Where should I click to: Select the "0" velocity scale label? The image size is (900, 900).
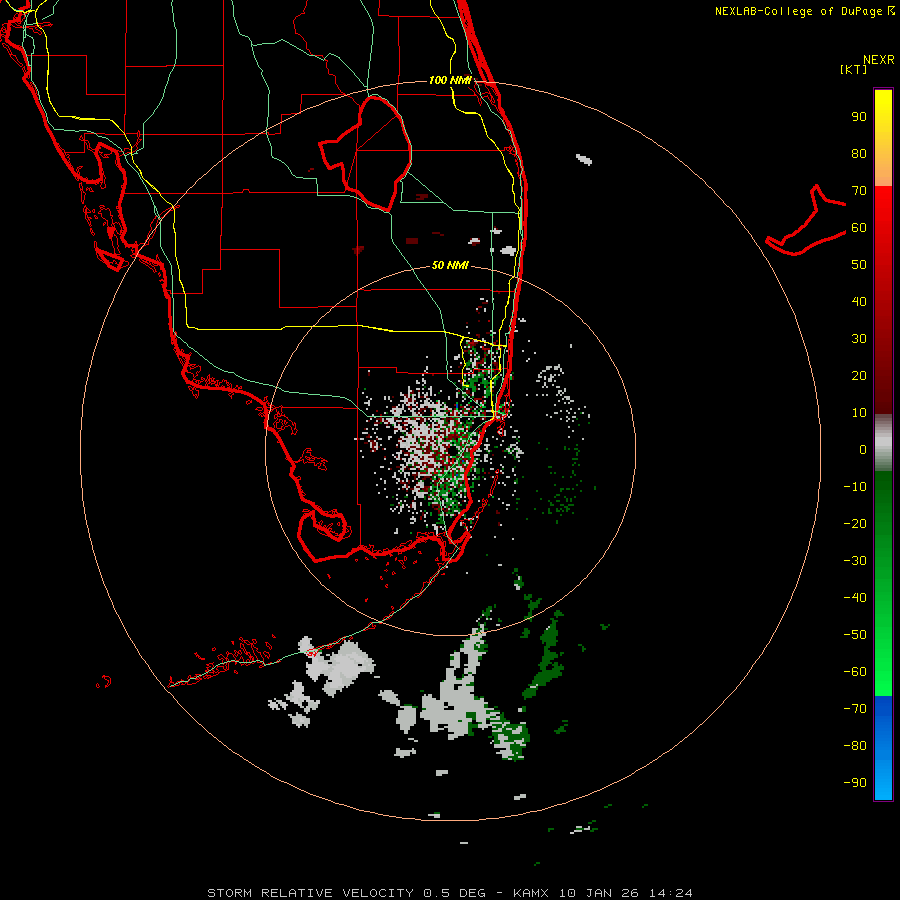863,450
